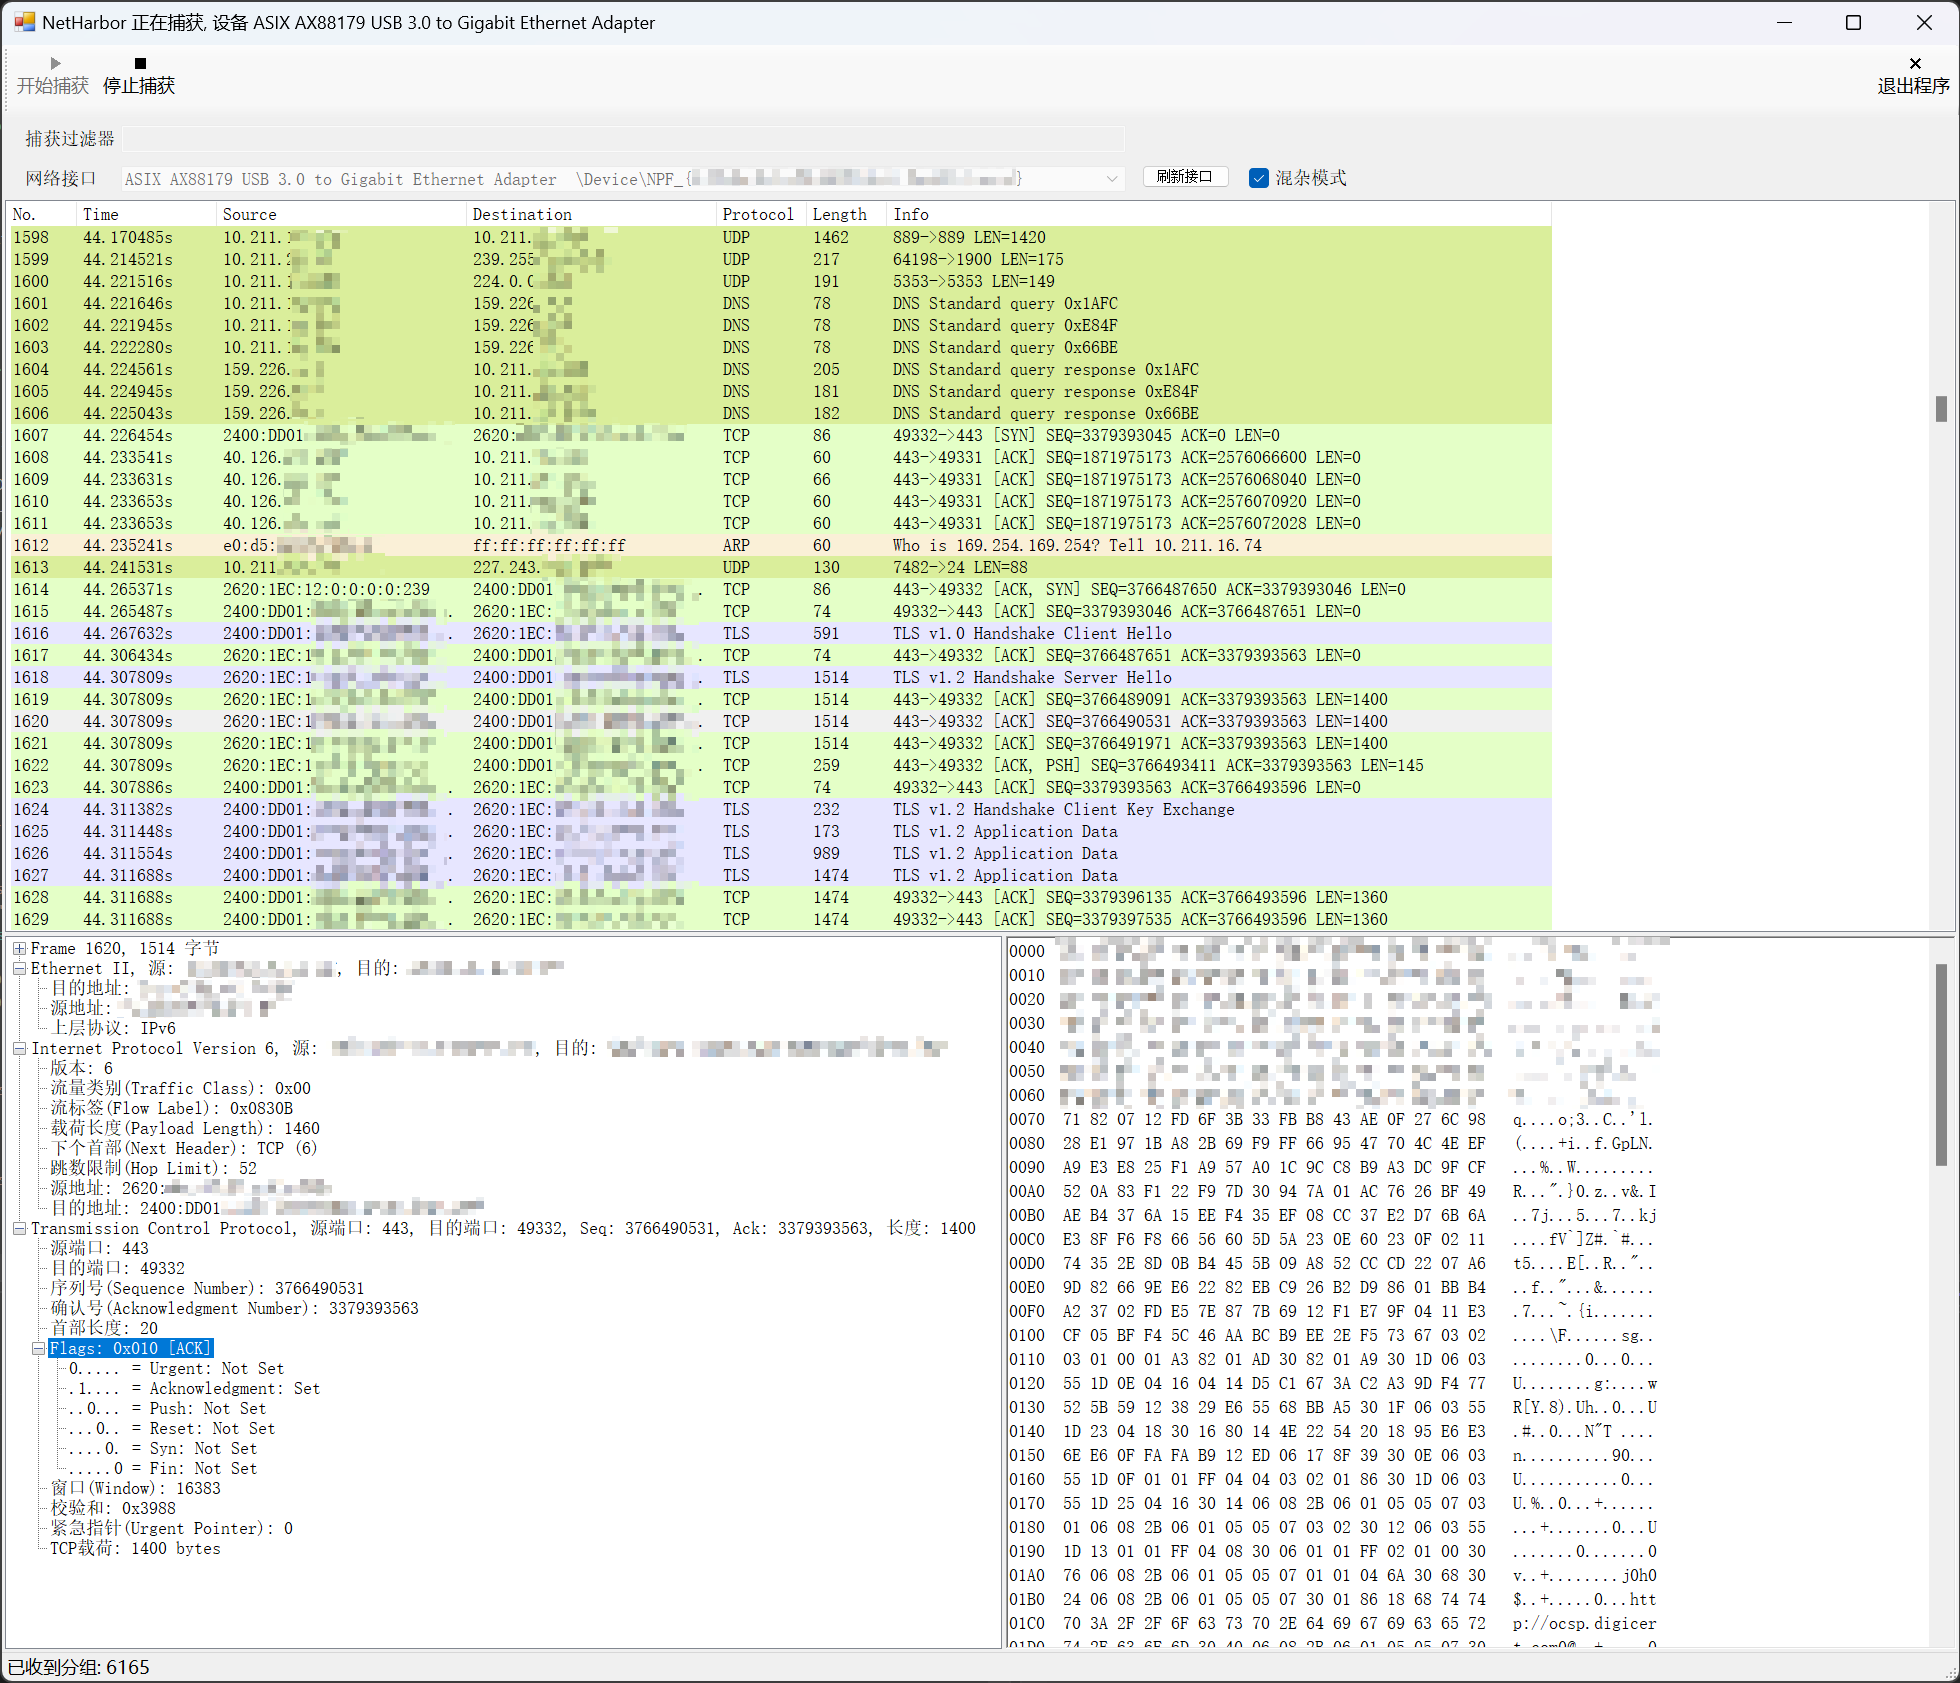The width and height of the screenshot is (1960, 1683).
Task: Select the 首部长度: 20 tree item
Action: (x=104, y=1328)
